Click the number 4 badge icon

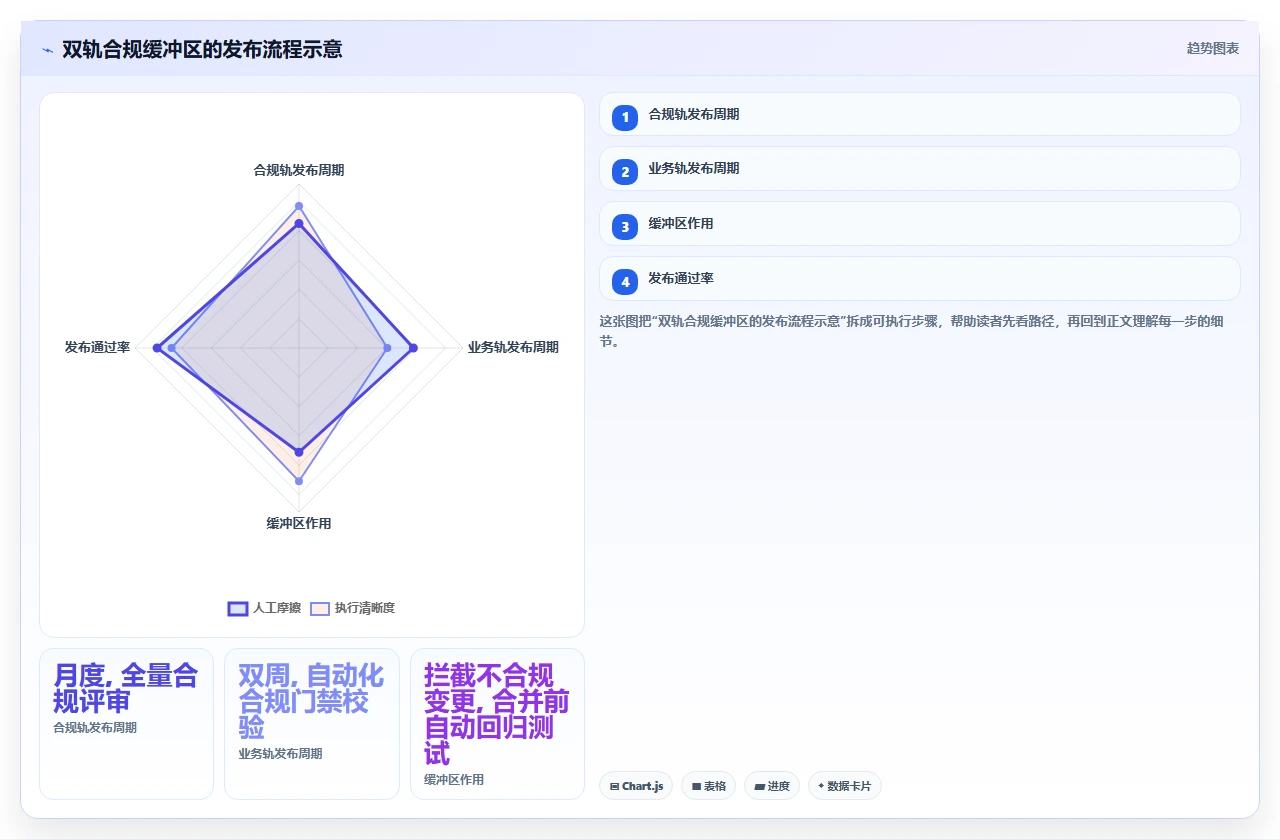(x=625, y=282)
